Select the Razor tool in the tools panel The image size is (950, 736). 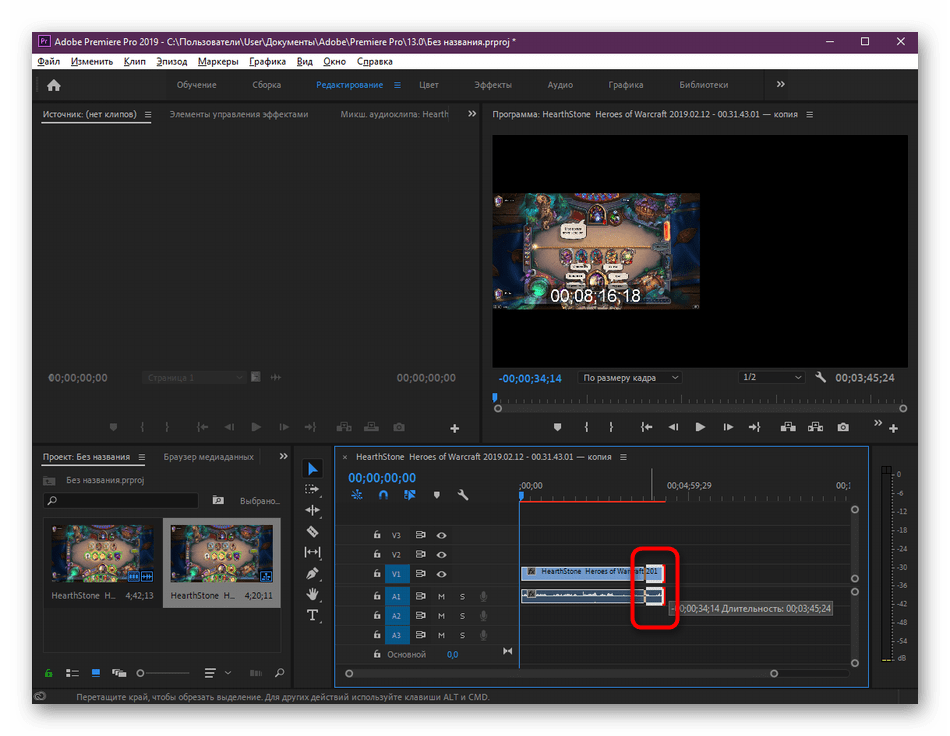coord(313,531)
